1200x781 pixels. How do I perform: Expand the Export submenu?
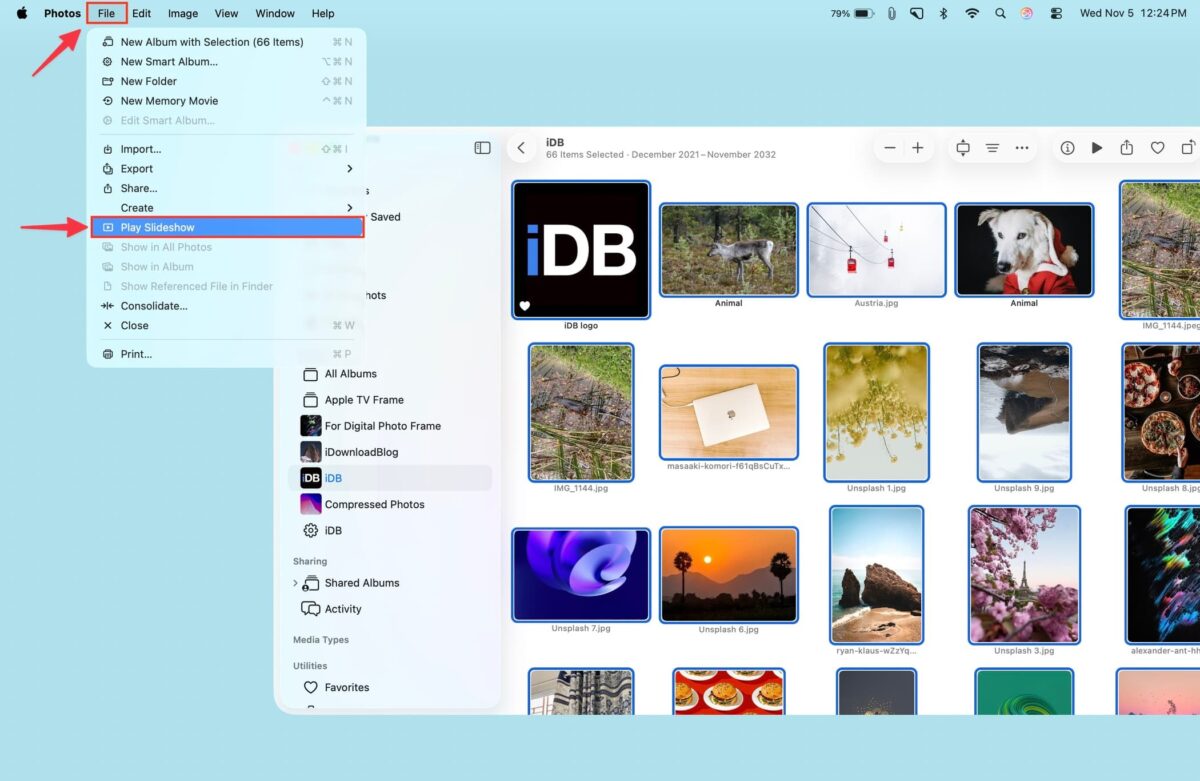pyautogui.click(x=227, y=169)
